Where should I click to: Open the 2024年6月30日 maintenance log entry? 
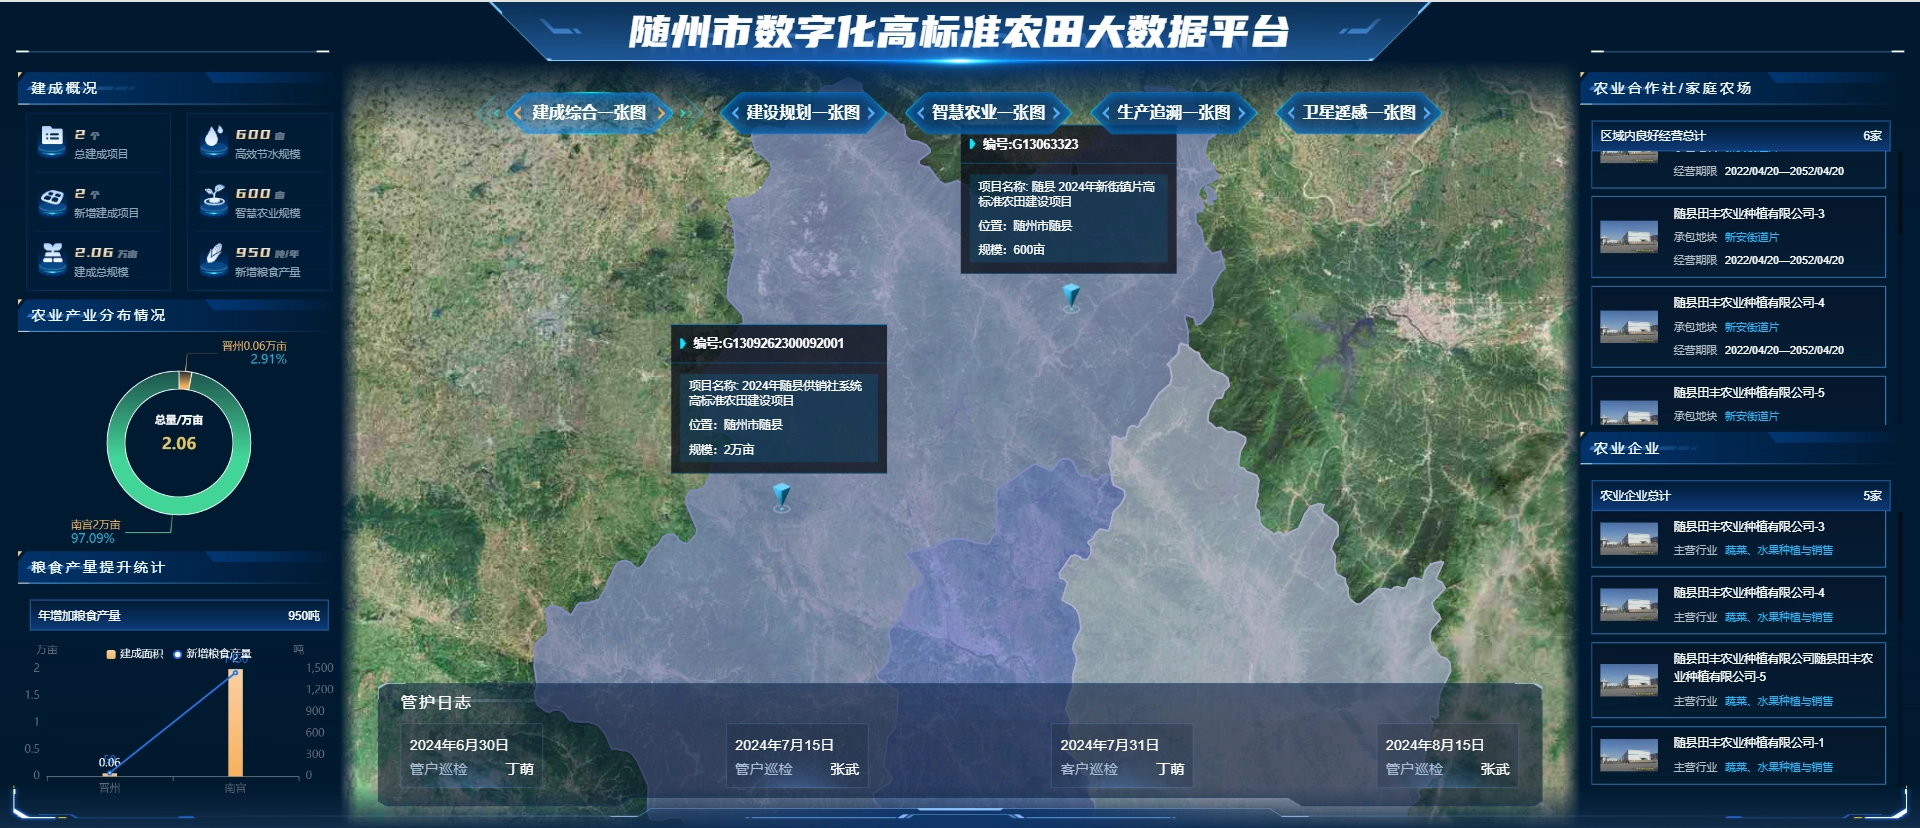tap(472, 757)
